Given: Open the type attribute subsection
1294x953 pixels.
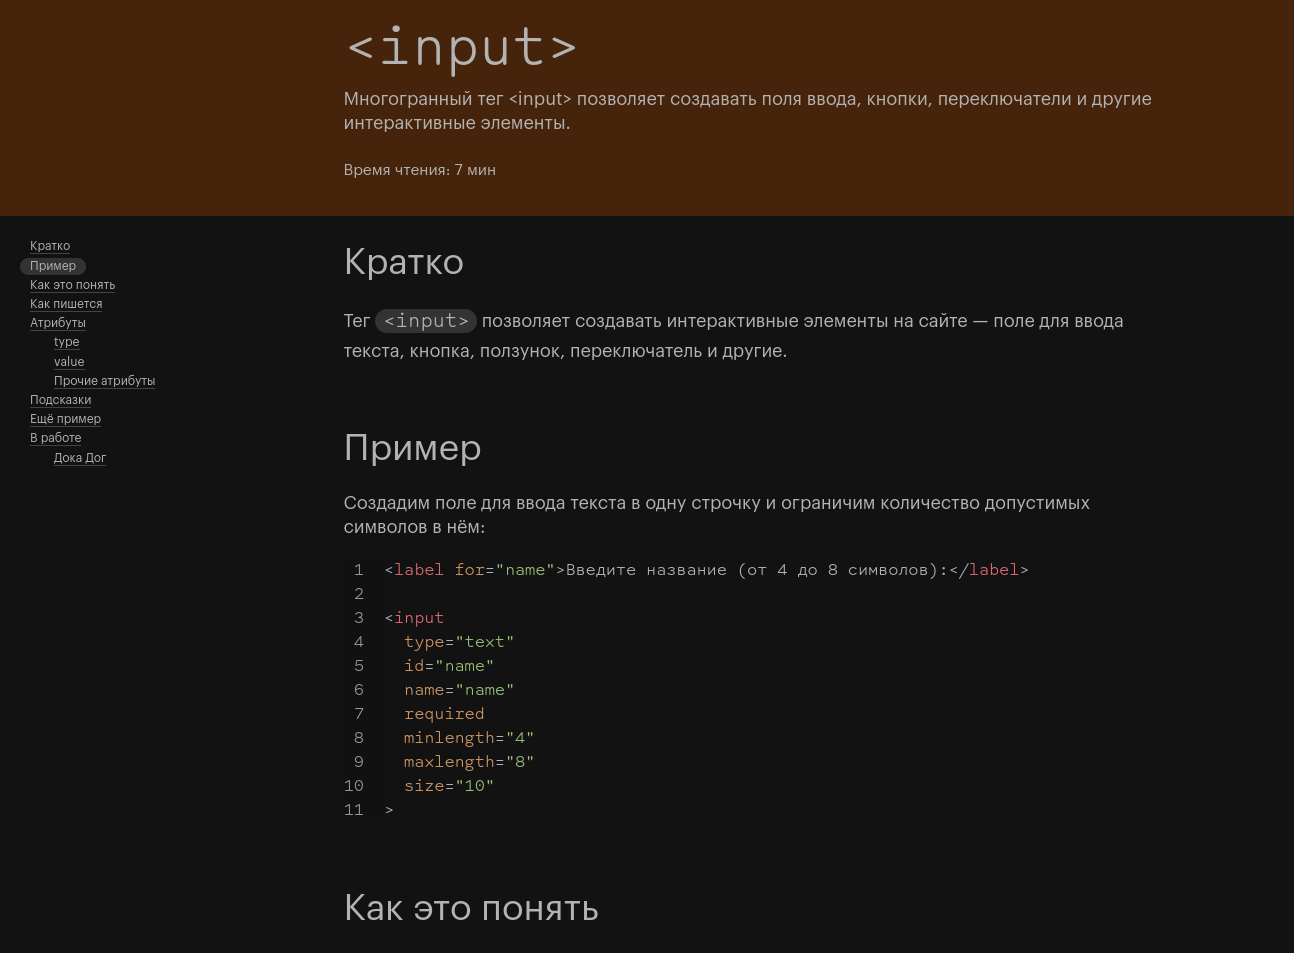Looking at the screenshot, I should click(x=66, y=342).
